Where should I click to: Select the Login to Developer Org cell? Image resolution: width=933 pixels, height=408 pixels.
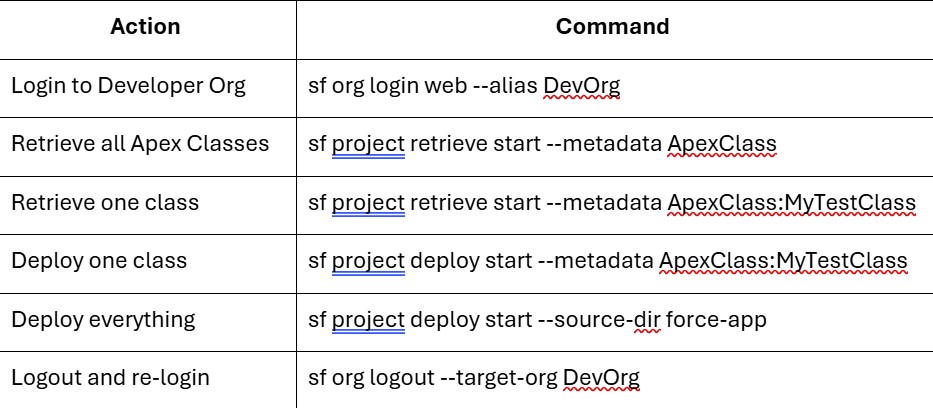(128, 85)
